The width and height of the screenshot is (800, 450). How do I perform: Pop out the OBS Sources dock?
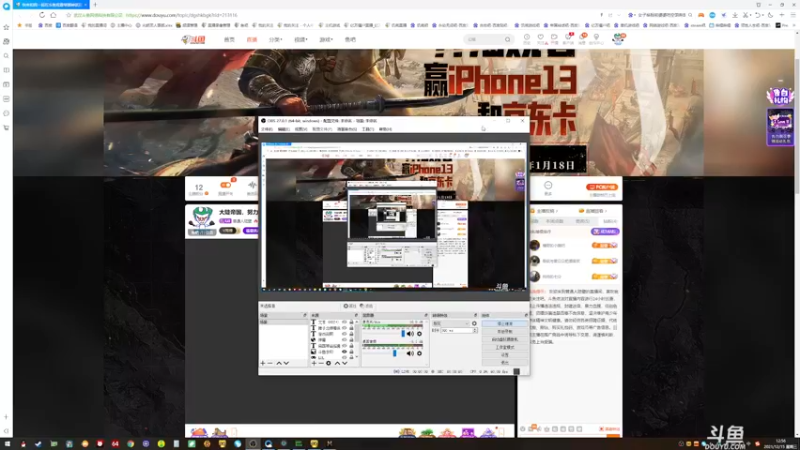click(356, 315)
